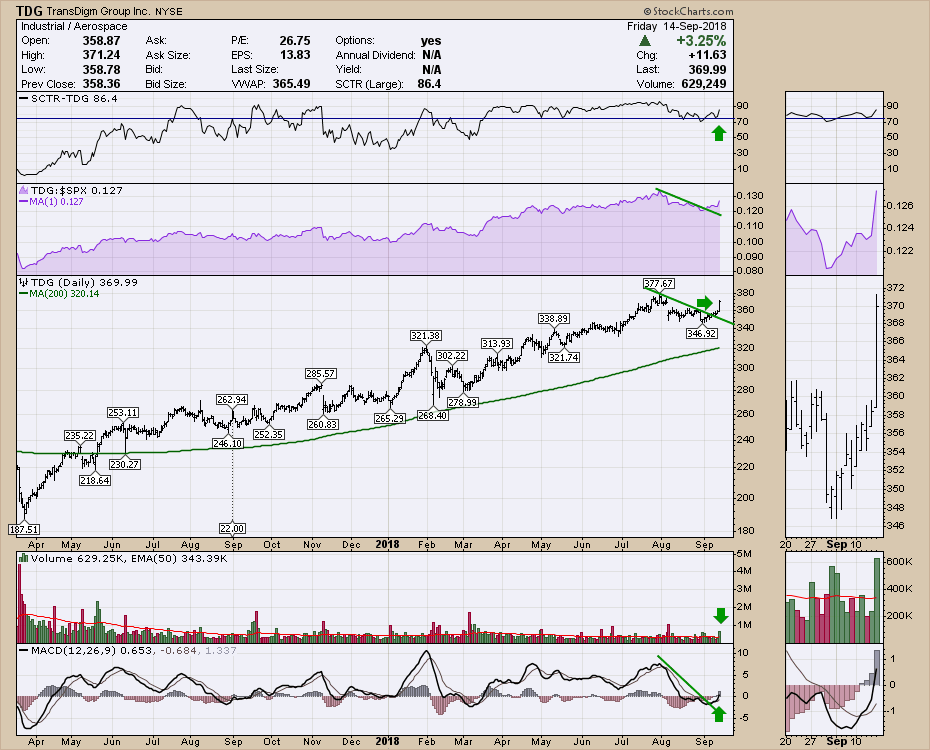Screen dimensions: 930x750
Task: Click the SCTR-TDG 86.4 panel legend
Action: click(68, 98)
